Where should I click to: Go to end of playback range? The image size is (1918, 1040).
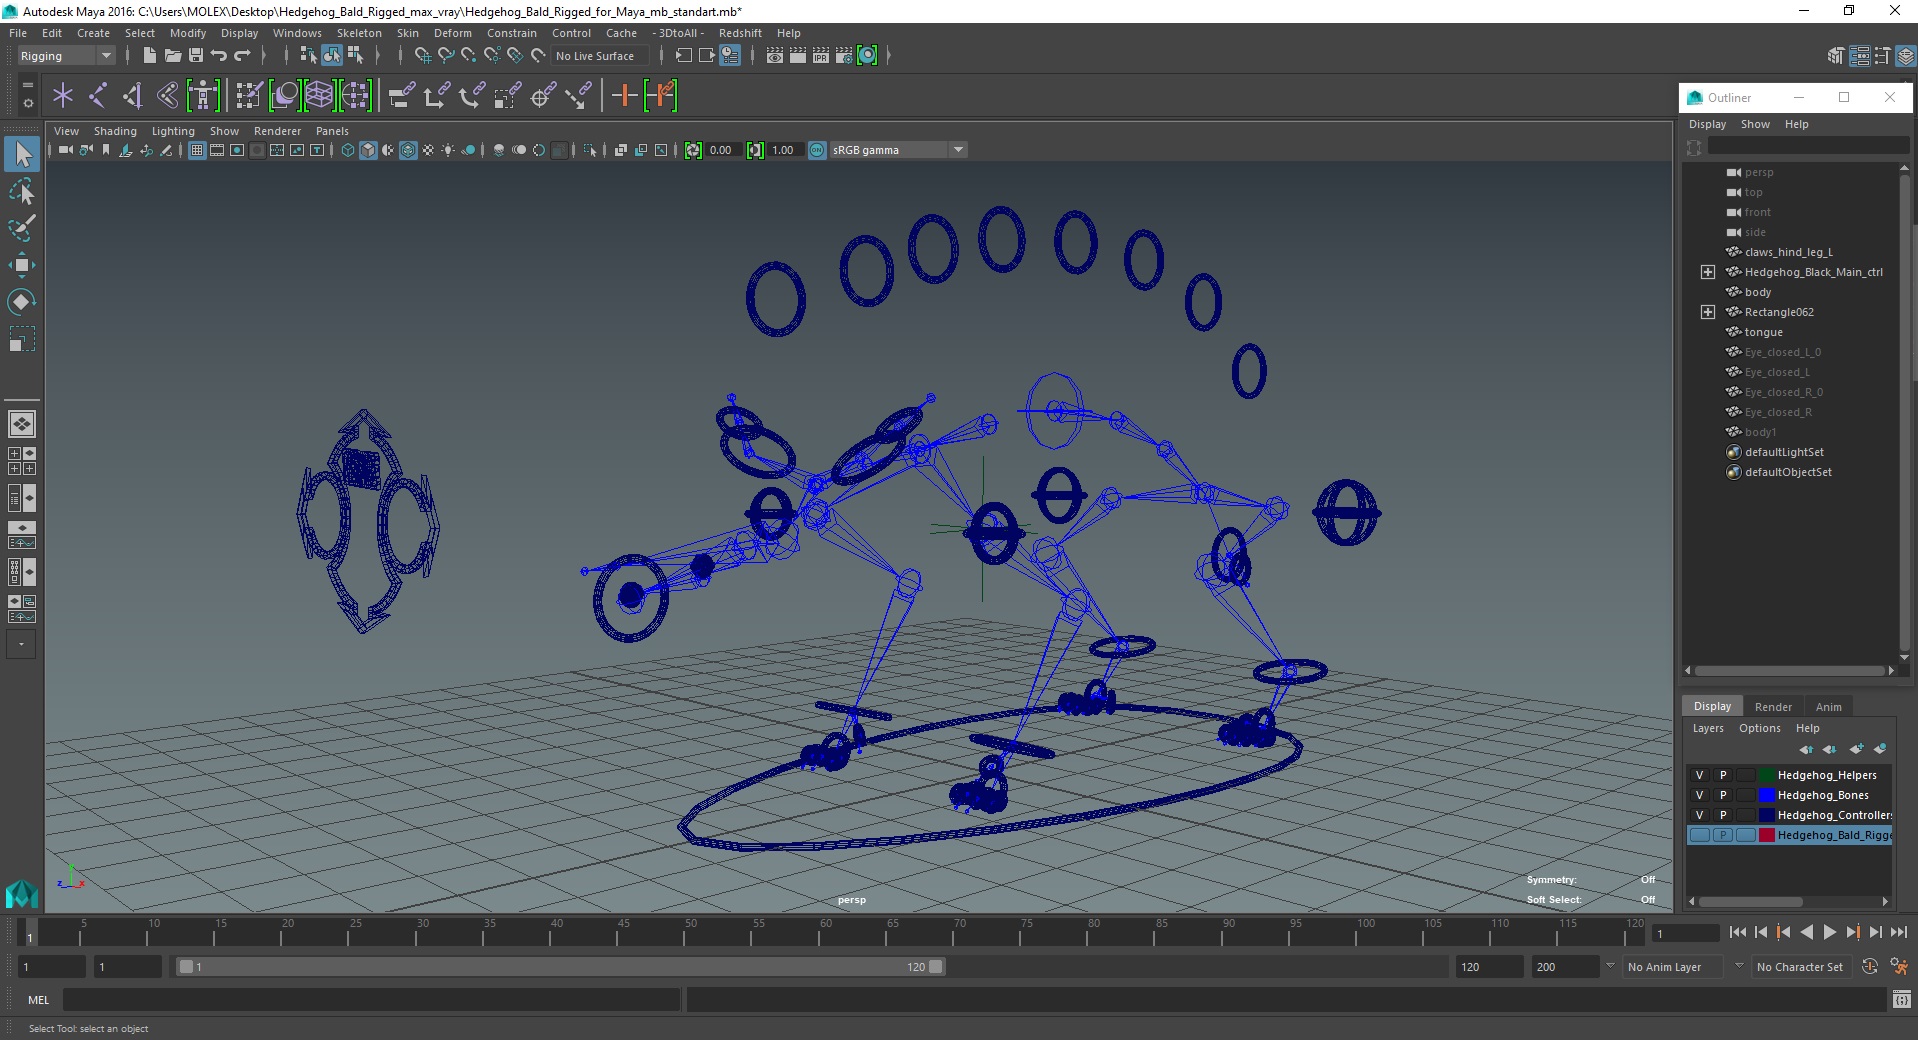point(1899,932)
